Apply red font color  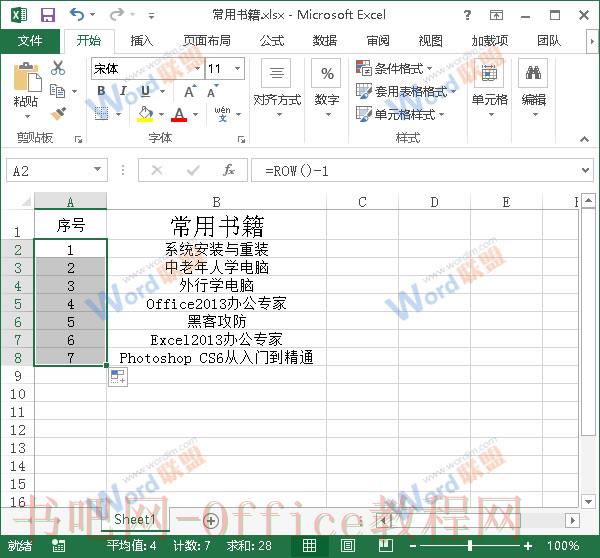tap(179, 114)
